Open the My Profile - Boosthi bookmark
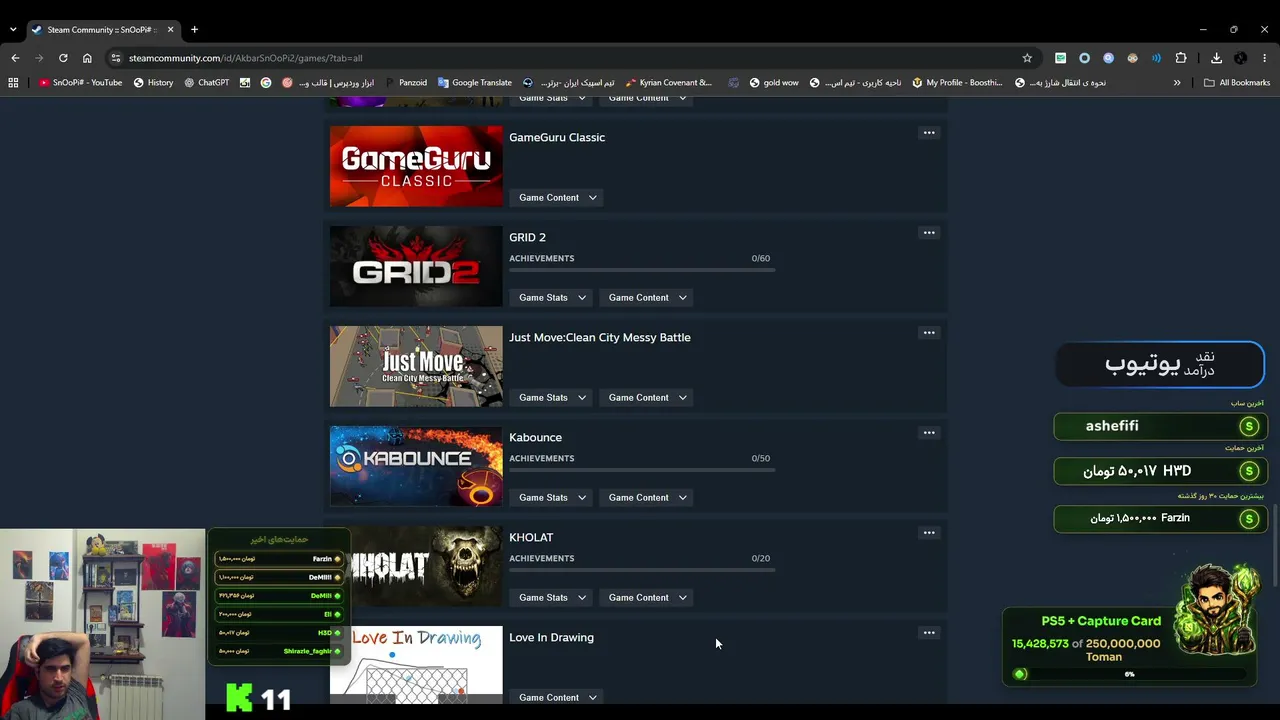 click(x=957, y=83)
